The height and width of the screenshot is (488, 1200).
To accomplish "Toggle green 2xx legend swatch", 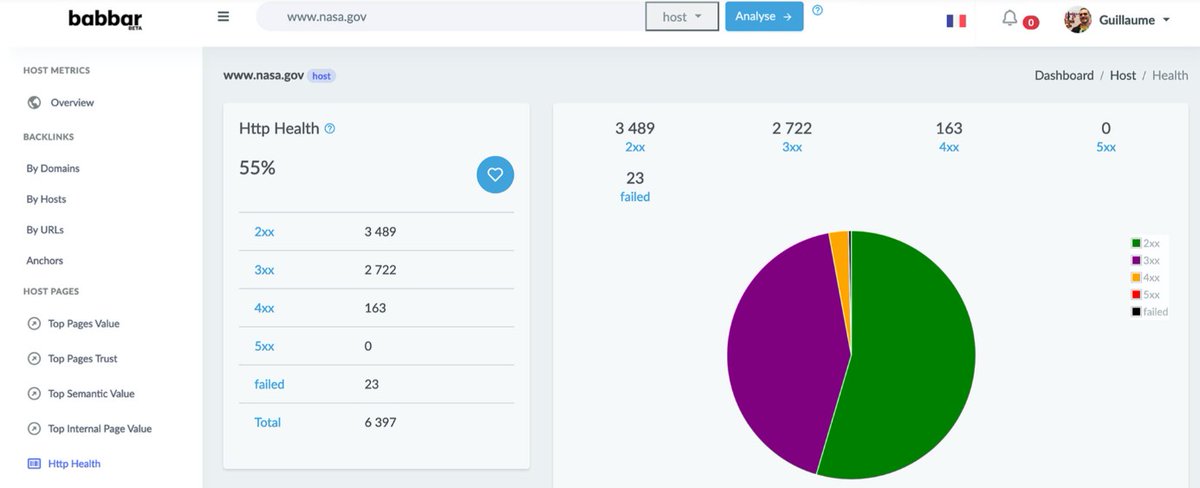I will click(1136, 243).
